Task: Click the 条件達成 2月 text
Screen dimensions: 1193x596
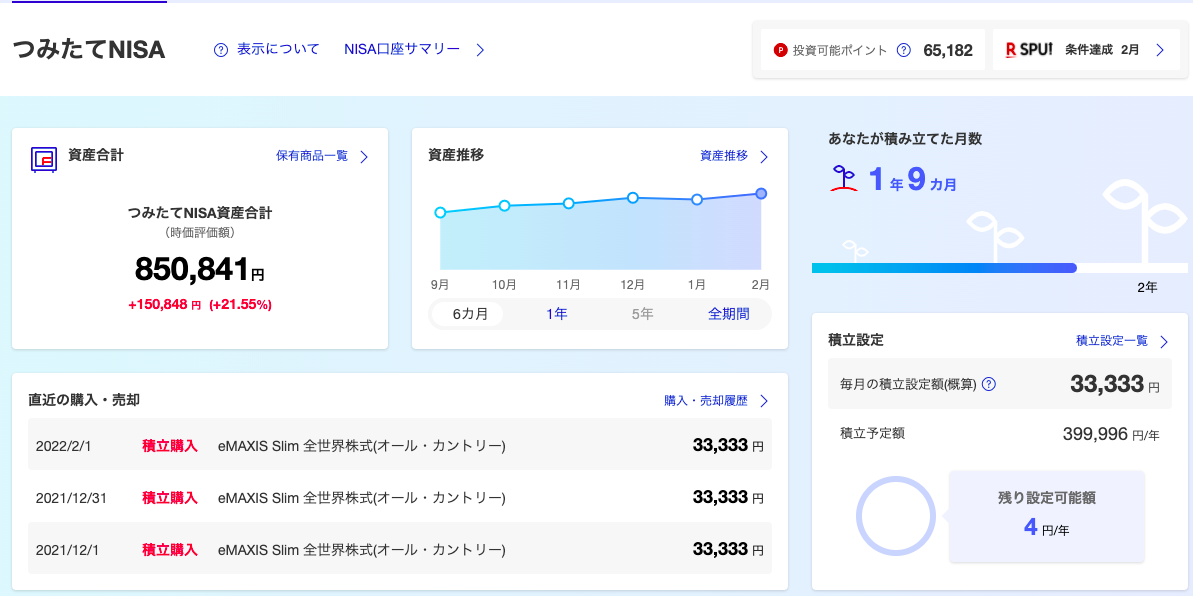Action: [x=1102, y=50]
